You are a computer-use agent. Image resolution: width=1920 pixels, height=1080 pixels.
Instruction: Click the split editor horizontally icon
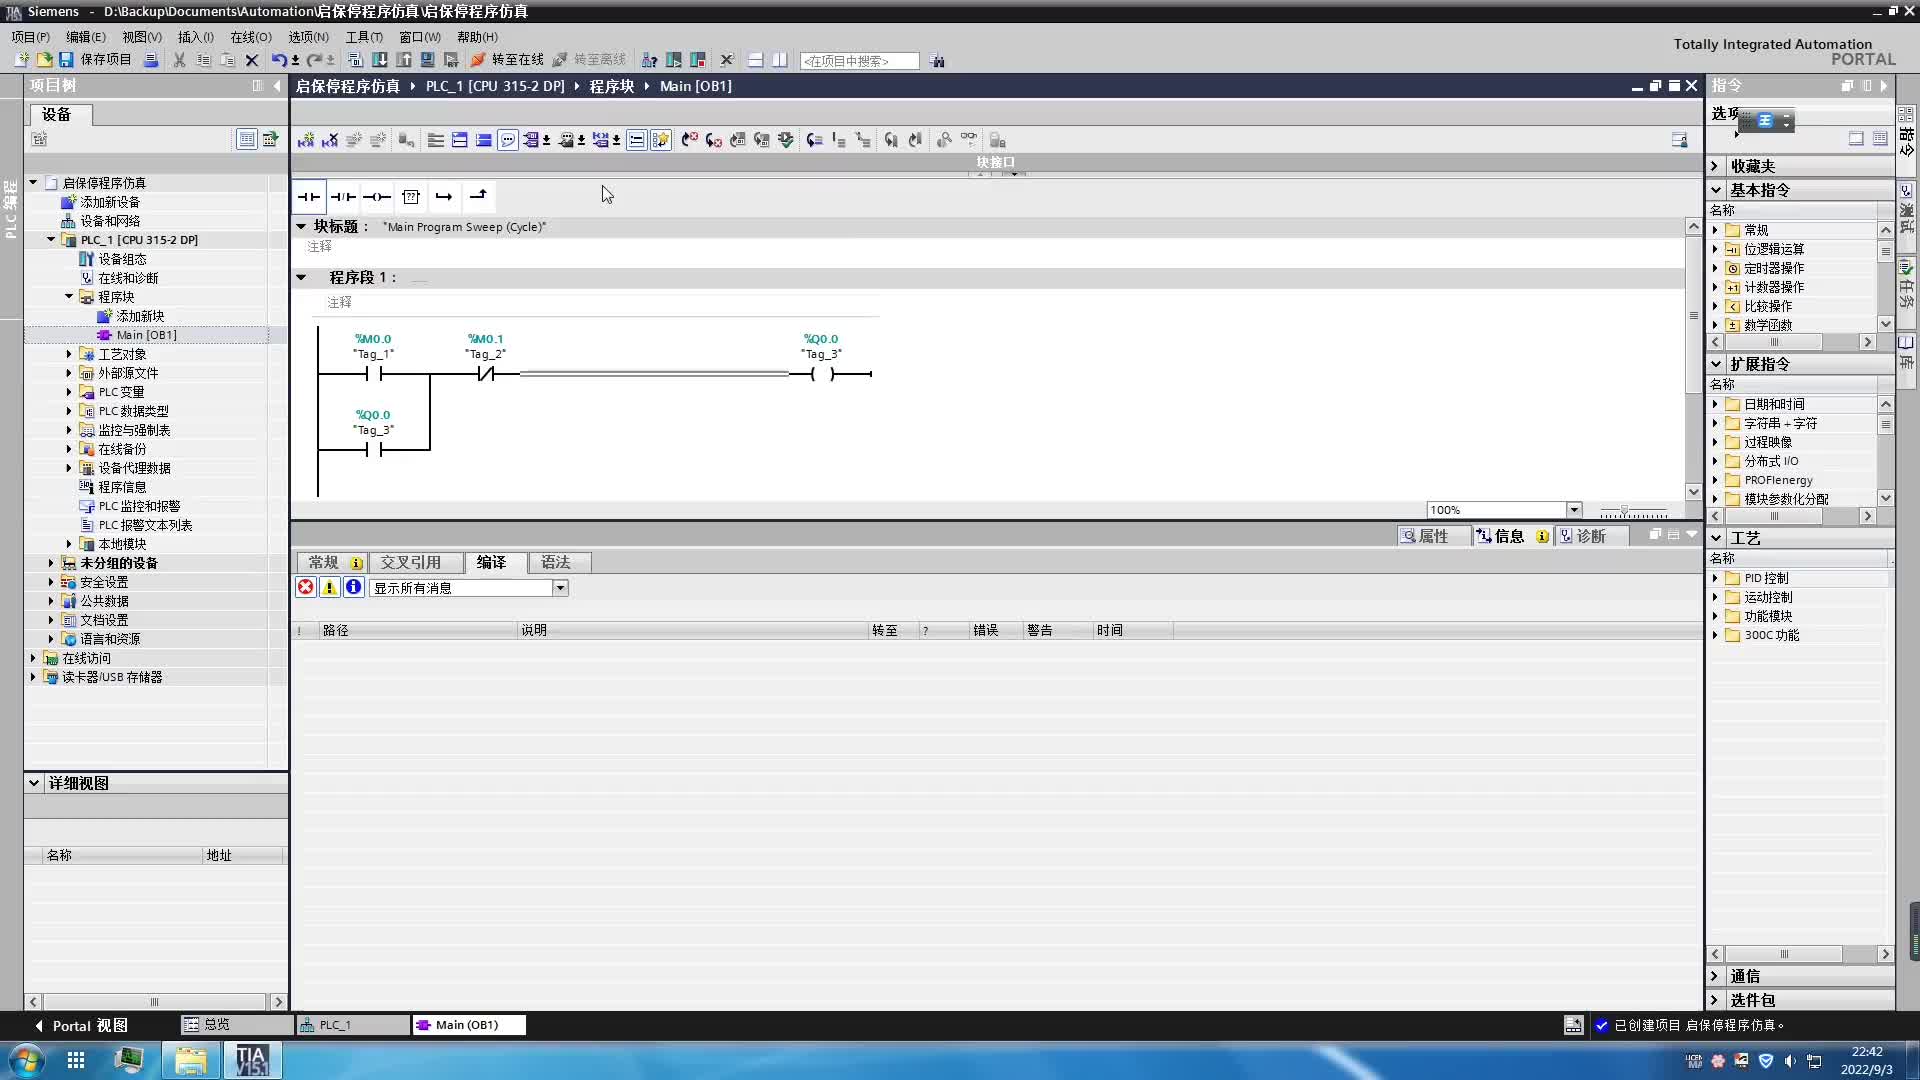pyautogui.click(x=756, y=60)
